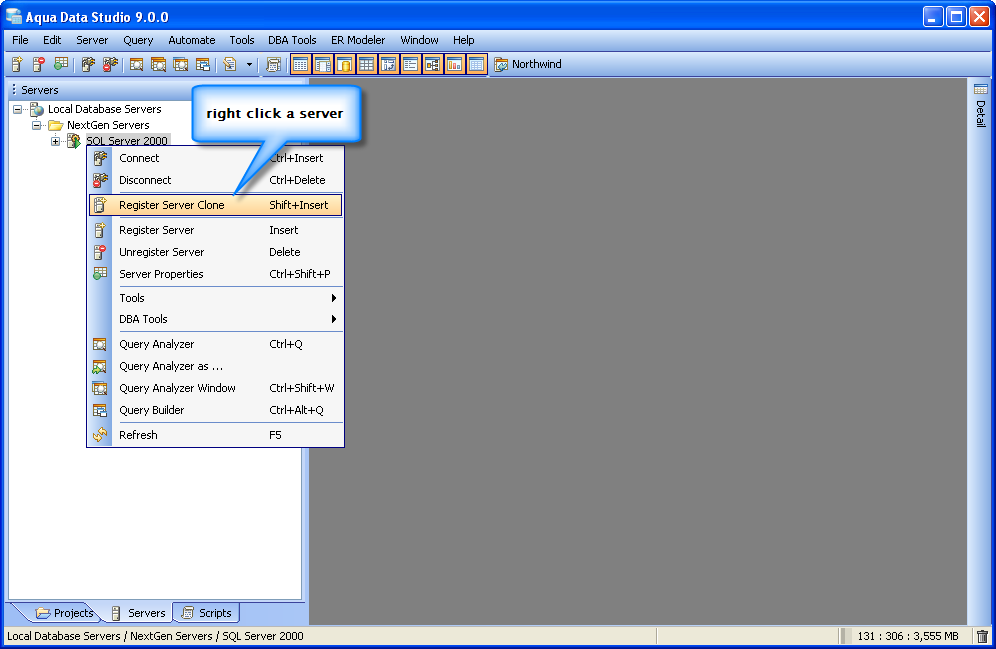Switch to the Projects tab
Screen dimensions: 996x649
[x=64, y=613]
